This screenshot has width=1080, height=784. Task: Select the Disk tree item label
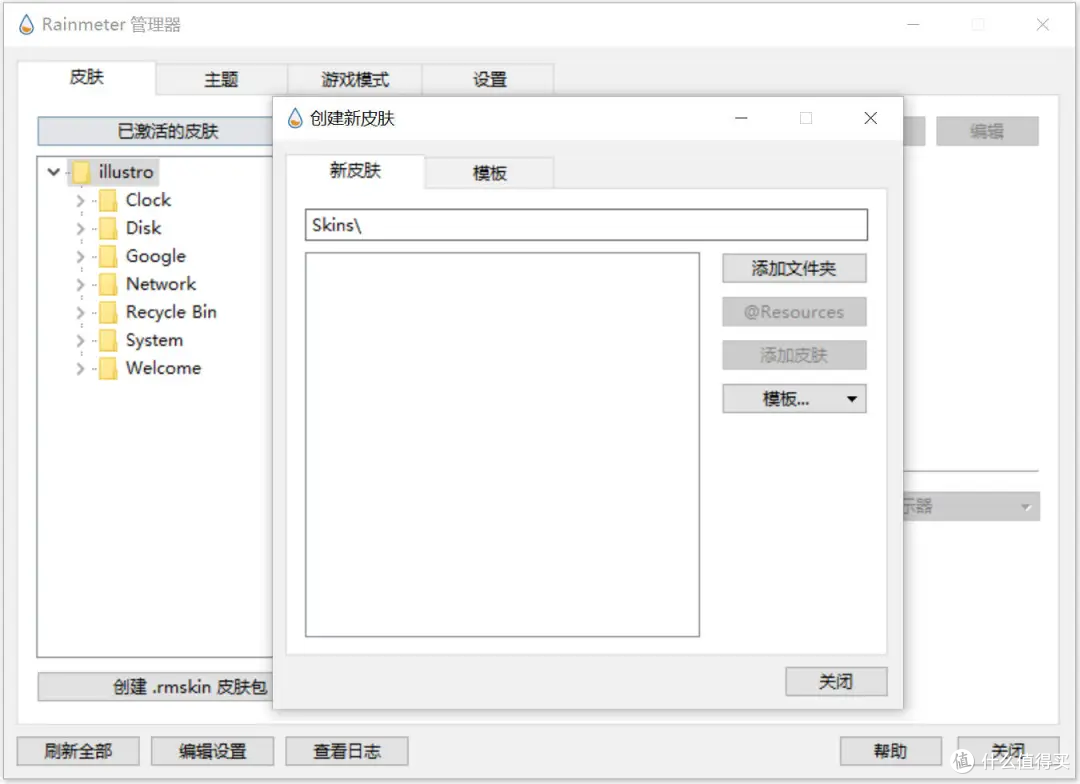click(143, 228)
